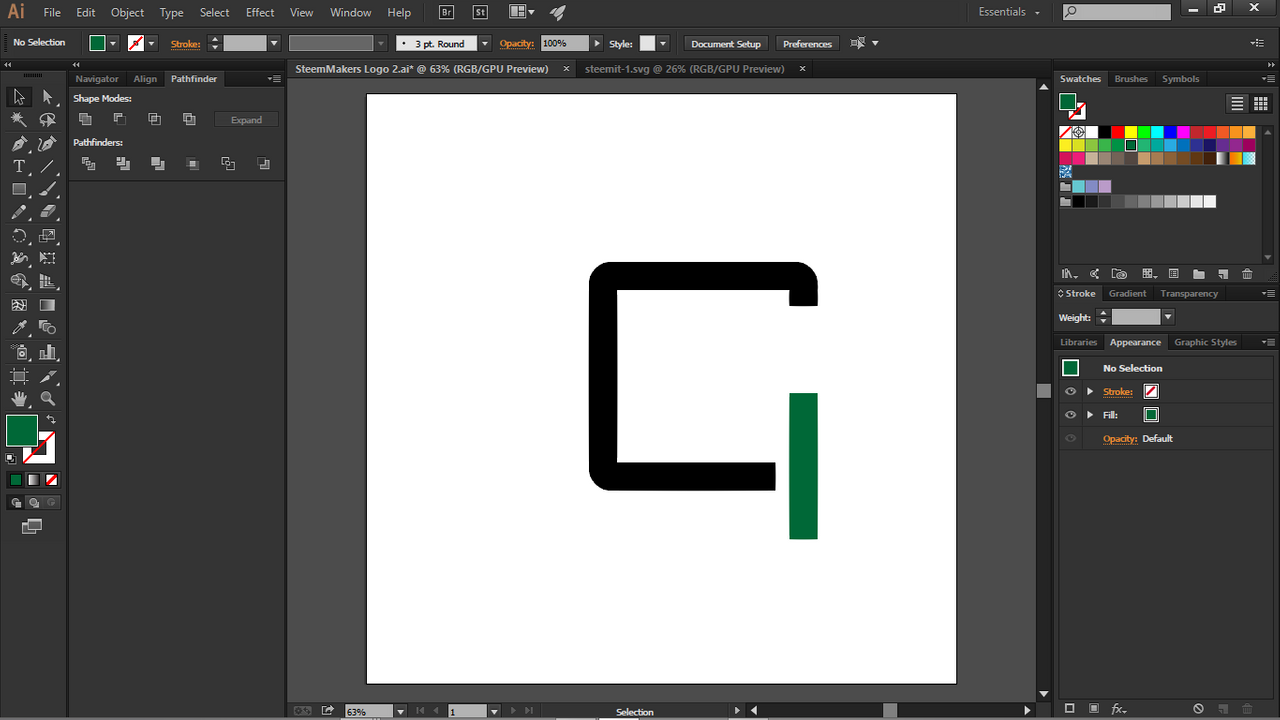Click the Document Setup button
Image resolution: width=1280 pixels, height=720 pixels.
click(726, 44)
